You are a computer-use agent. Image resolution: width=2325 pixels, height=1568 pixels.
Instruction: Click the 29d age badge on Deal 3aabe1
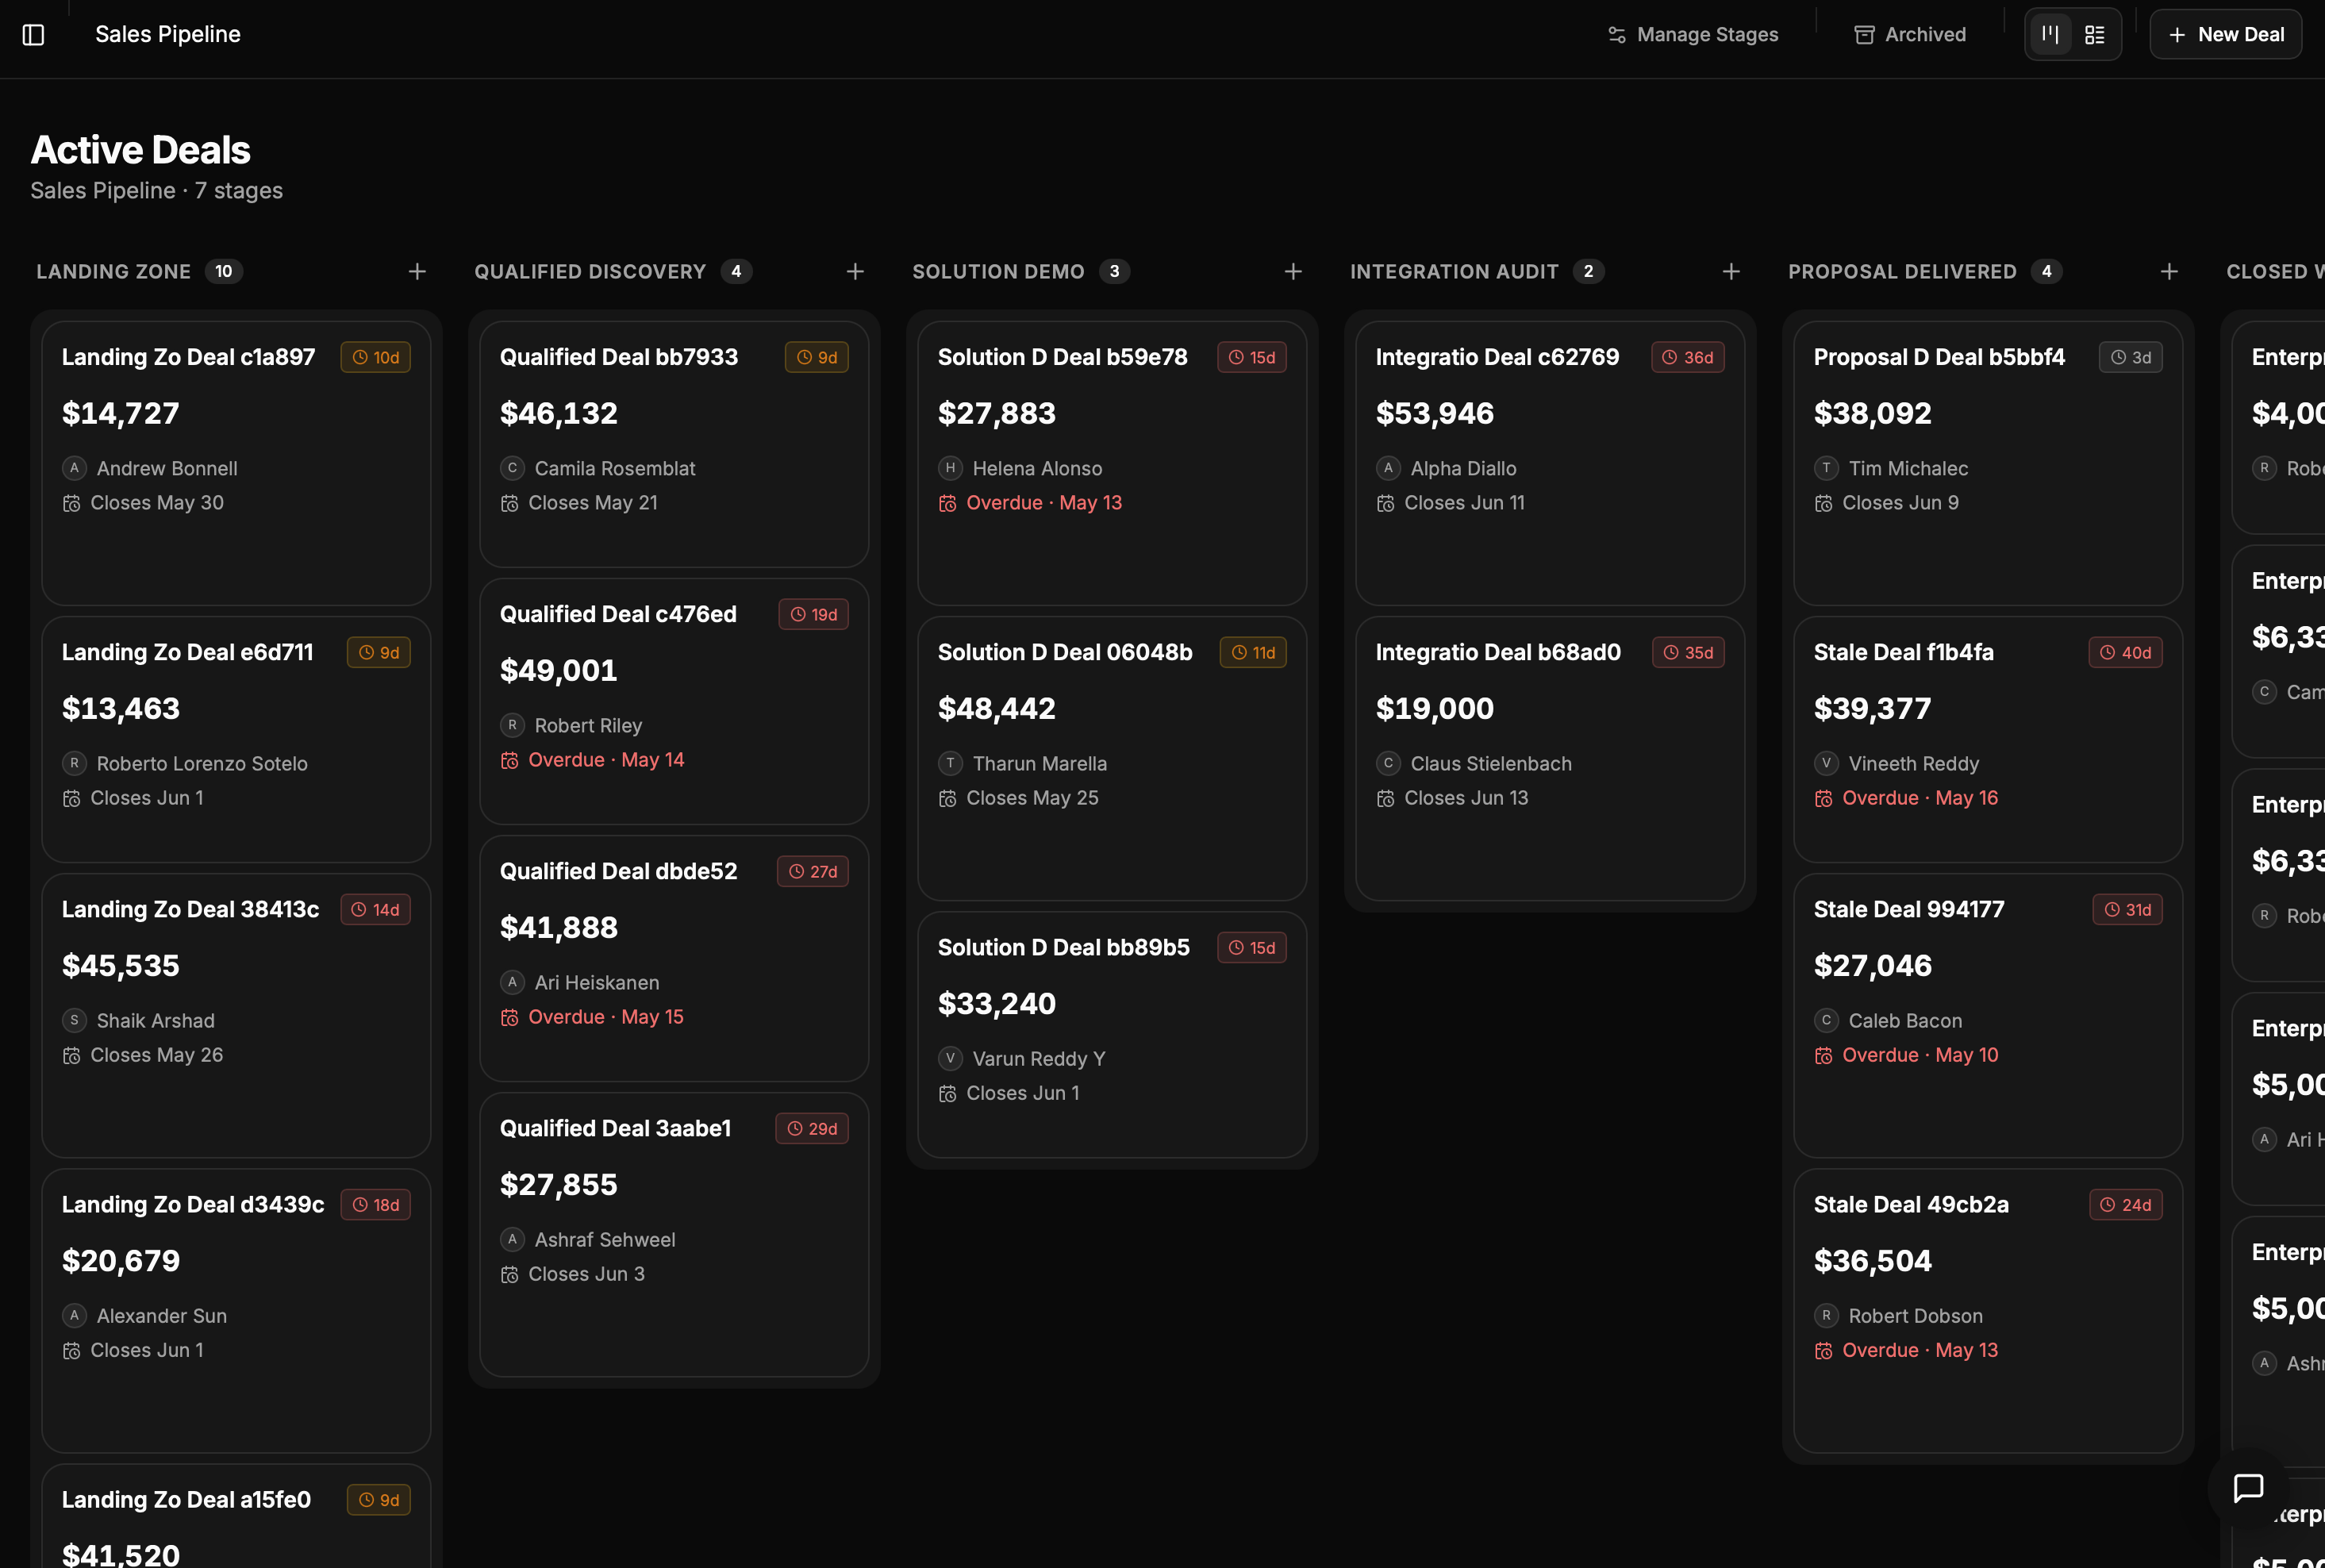pos(812,1129)
